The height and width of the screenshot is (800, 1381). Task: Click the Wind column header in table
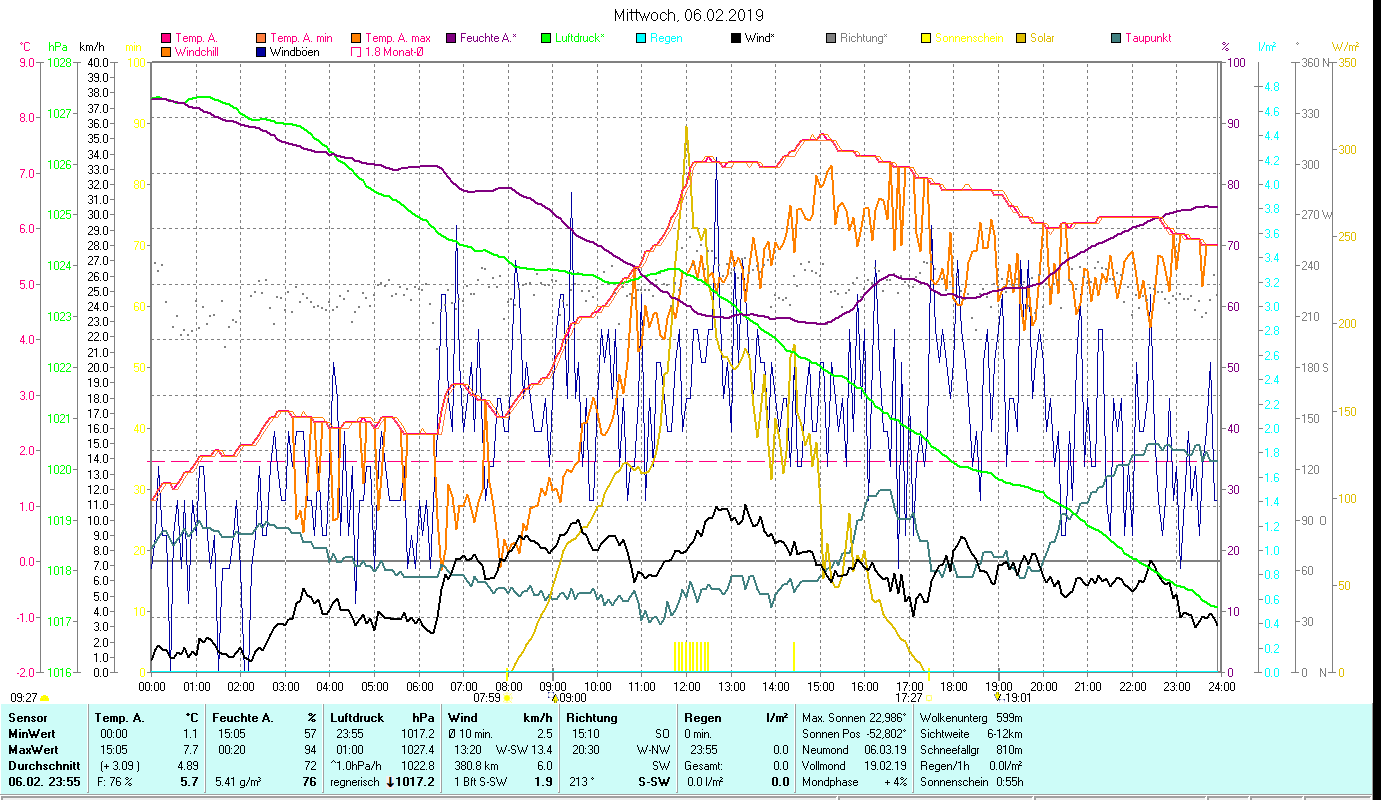point(464,718)
